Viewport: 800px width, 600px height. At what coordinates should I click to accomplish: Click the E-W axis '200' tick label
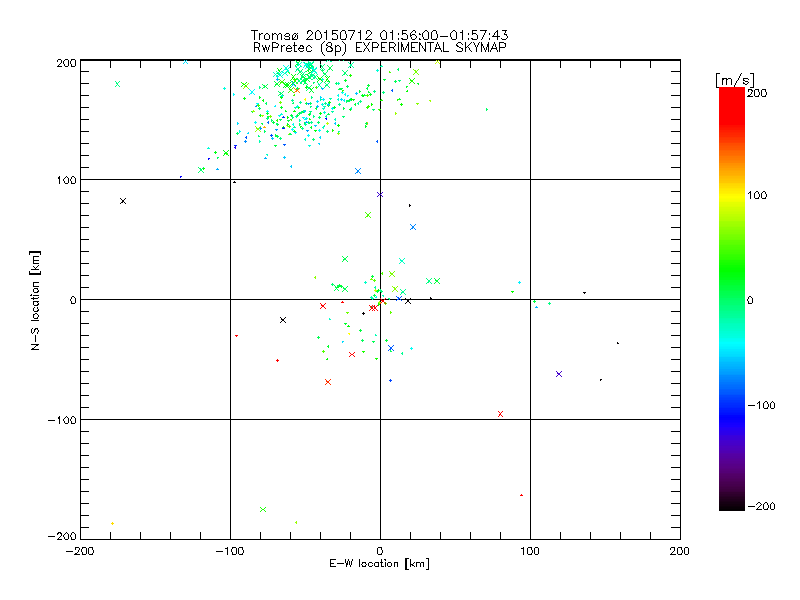(x=680, y=551)
